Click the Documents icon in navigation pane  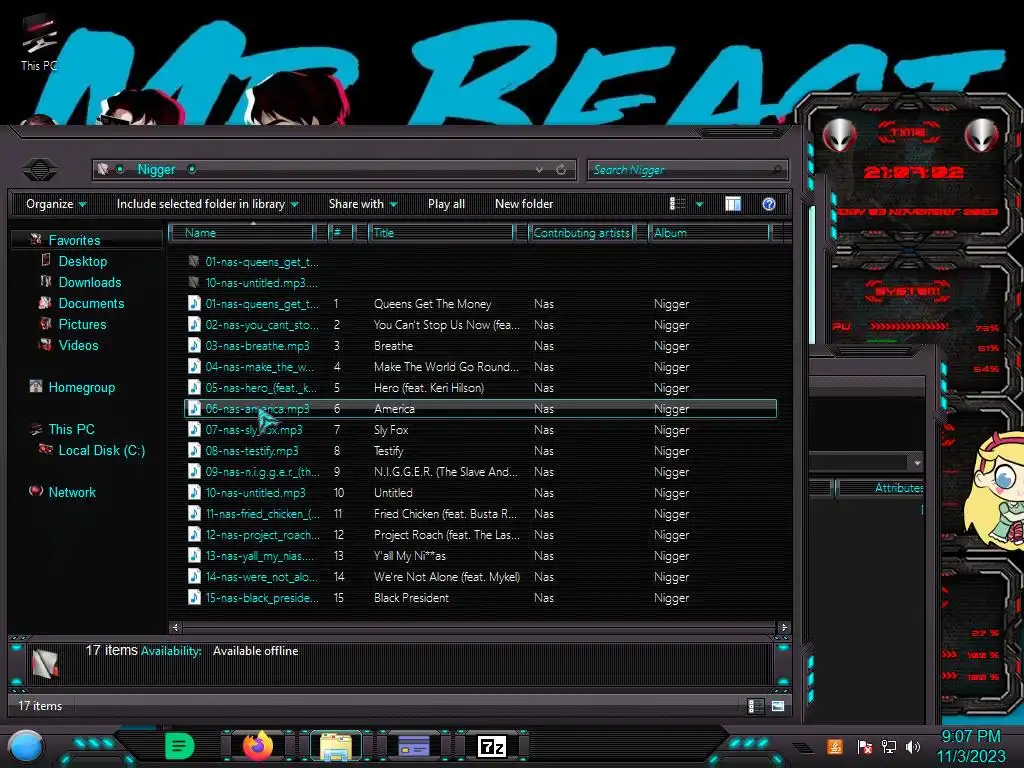[45, 303]
